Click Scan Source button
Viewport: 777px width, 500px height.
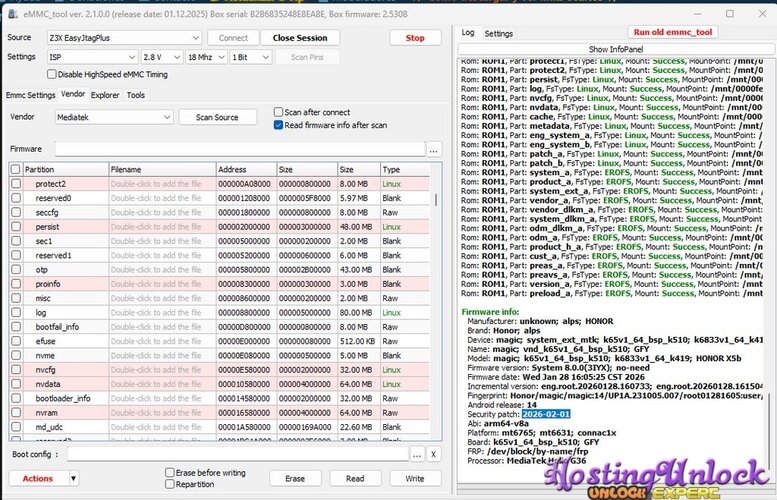[x=217, y=117]
